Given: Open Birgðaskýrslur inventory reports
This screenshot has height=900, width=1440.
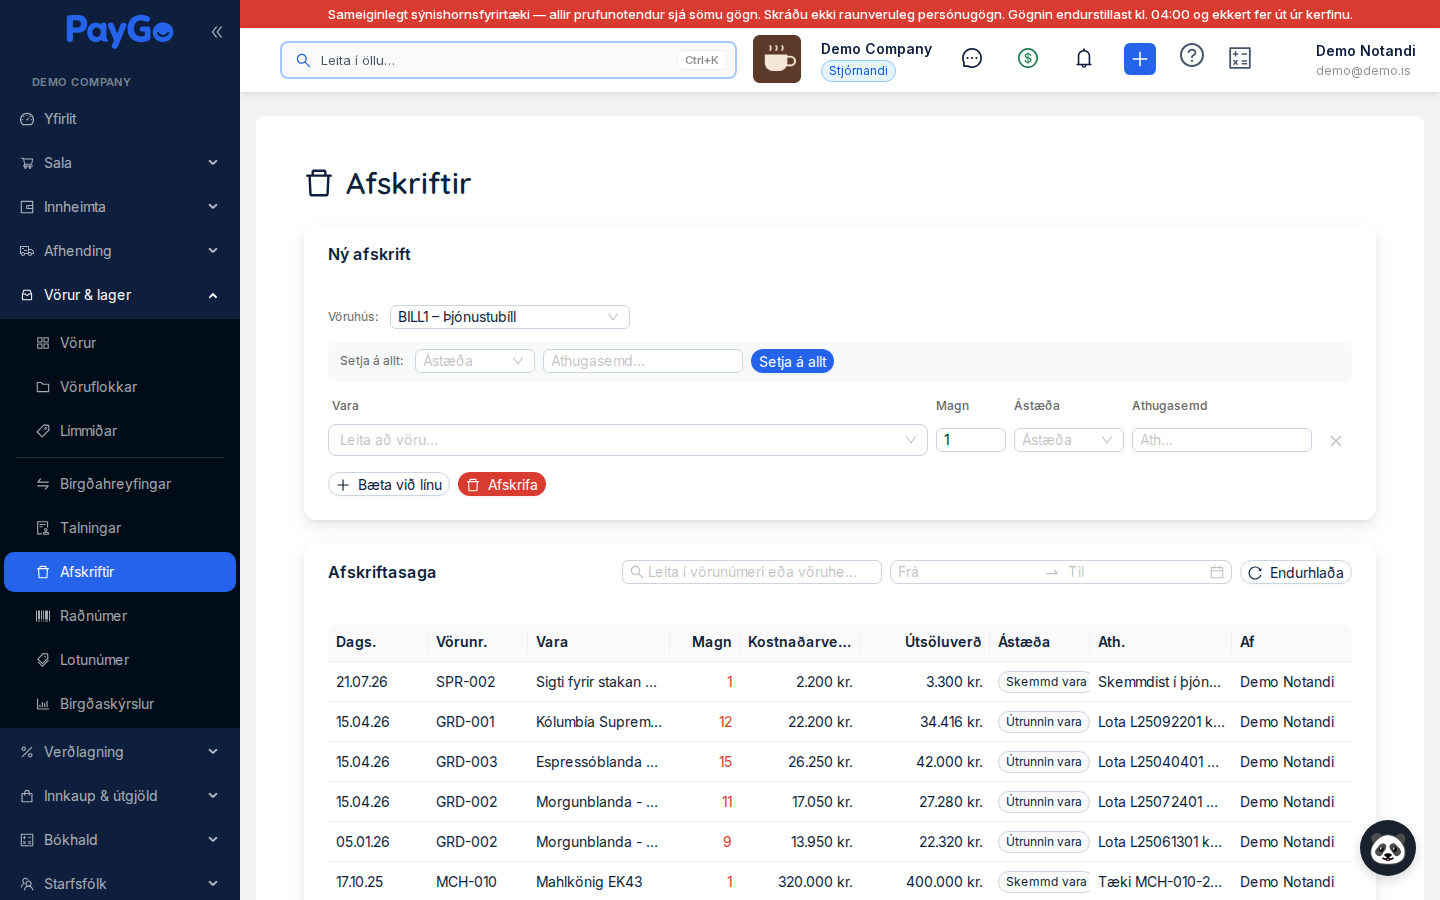Looking at the screenshot, I should [120, 704].
